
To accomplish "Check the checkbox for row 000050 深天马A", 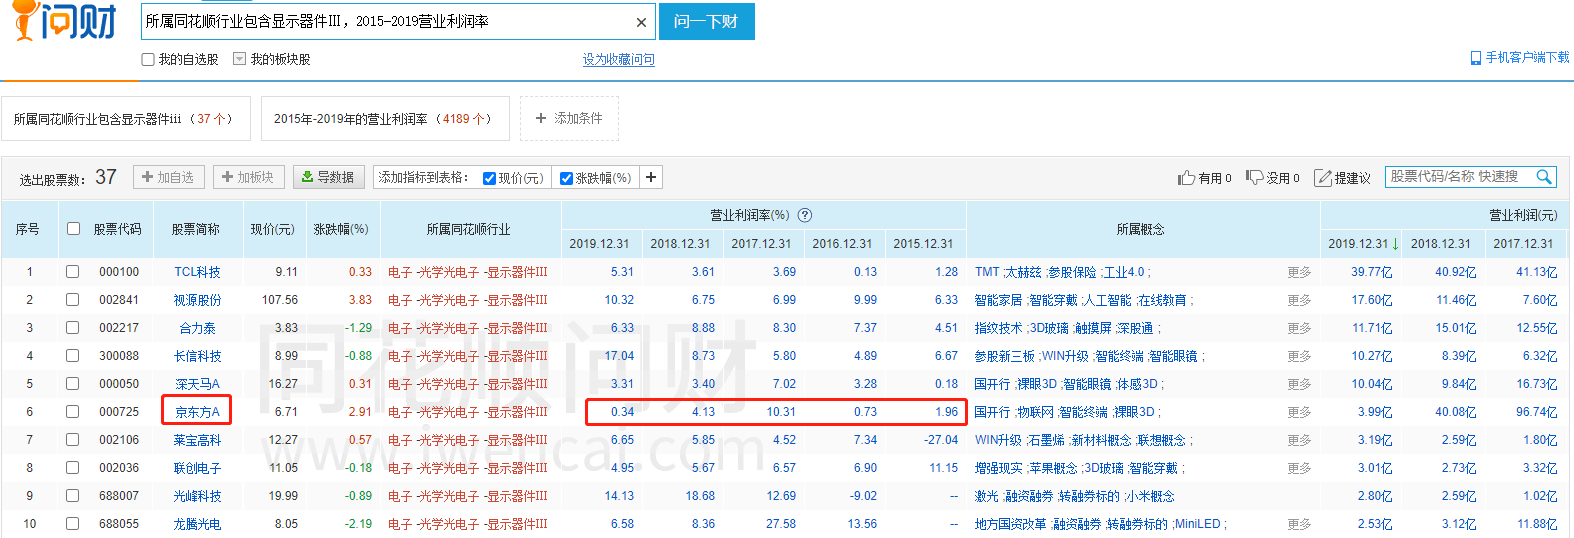I will point(72,384).
